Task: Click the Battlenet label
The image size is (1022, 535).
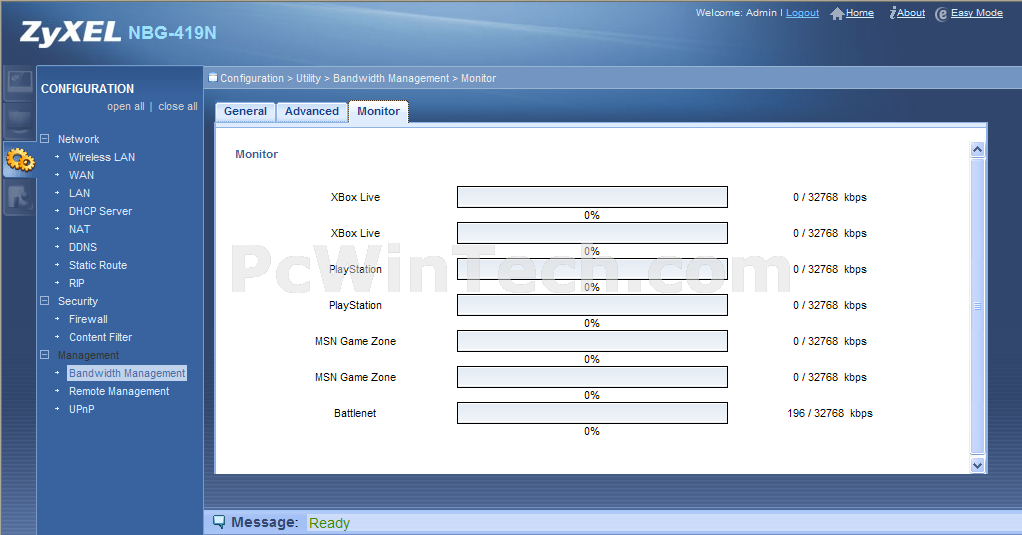Action: pos(355,413)
